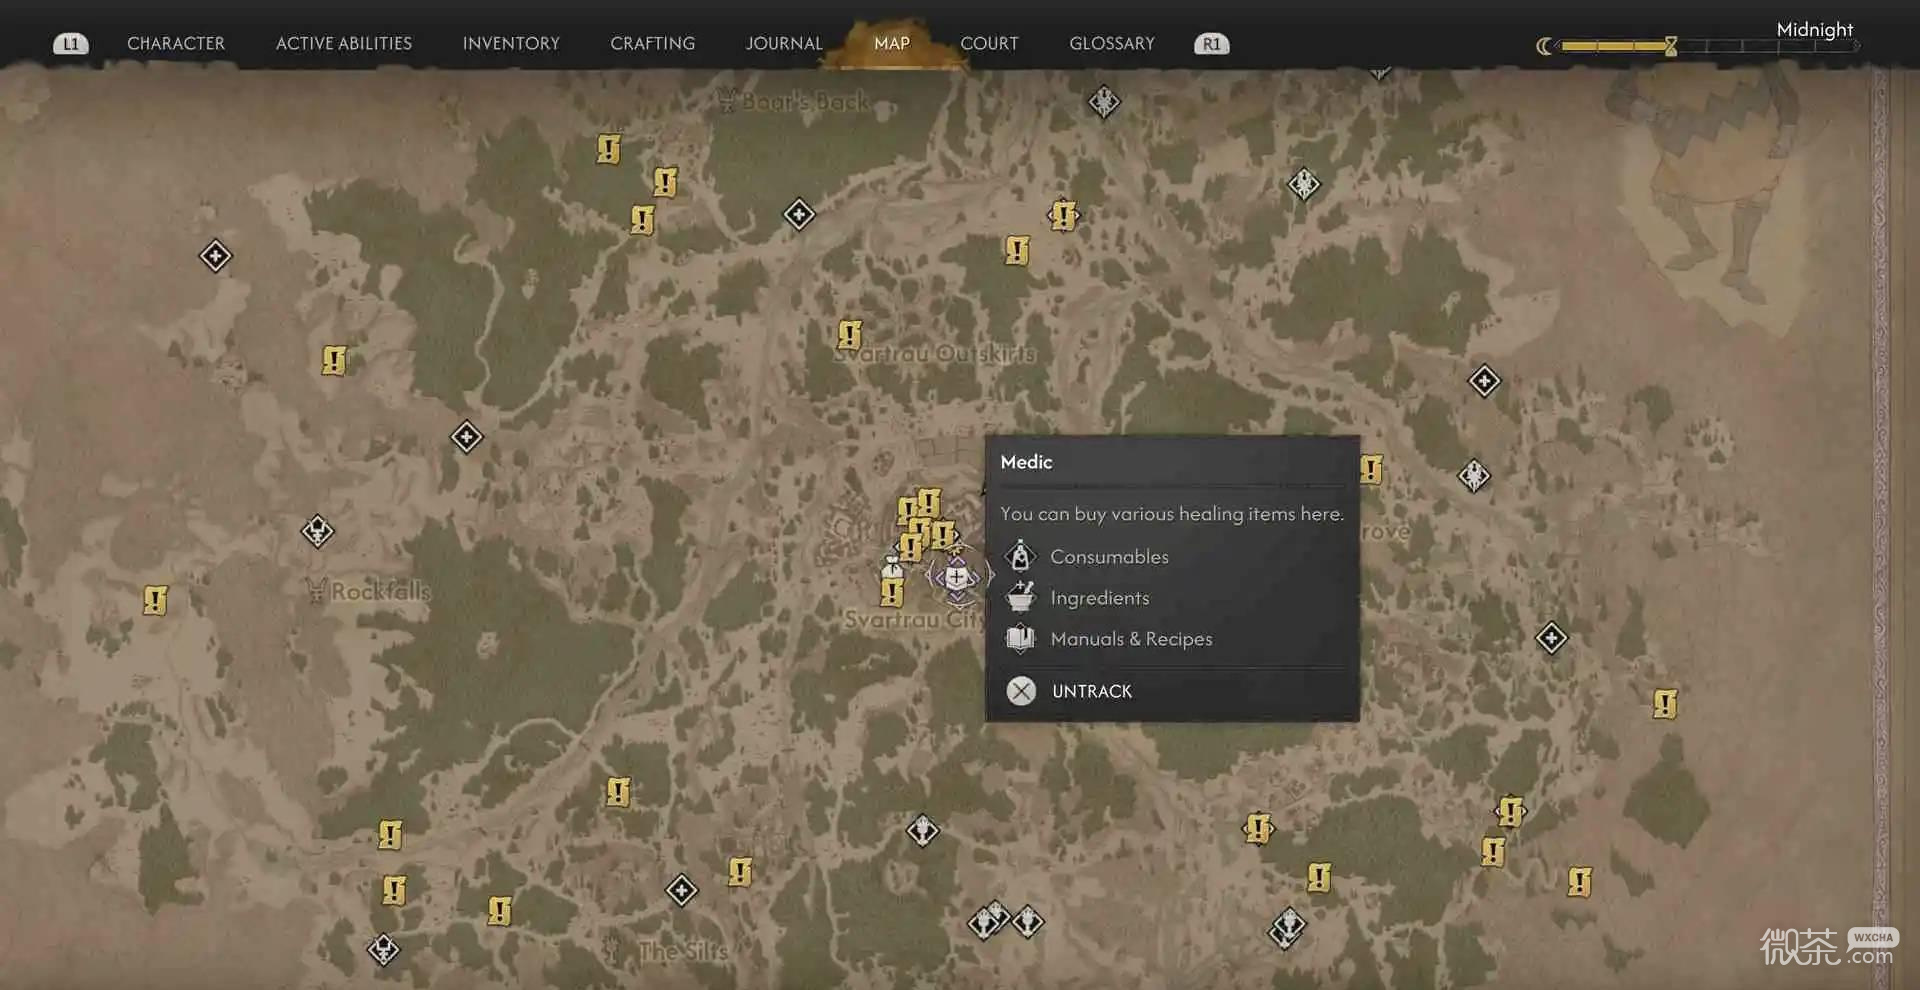Open the Character tab
This screenshot has width=1920, height=990.
176,43
